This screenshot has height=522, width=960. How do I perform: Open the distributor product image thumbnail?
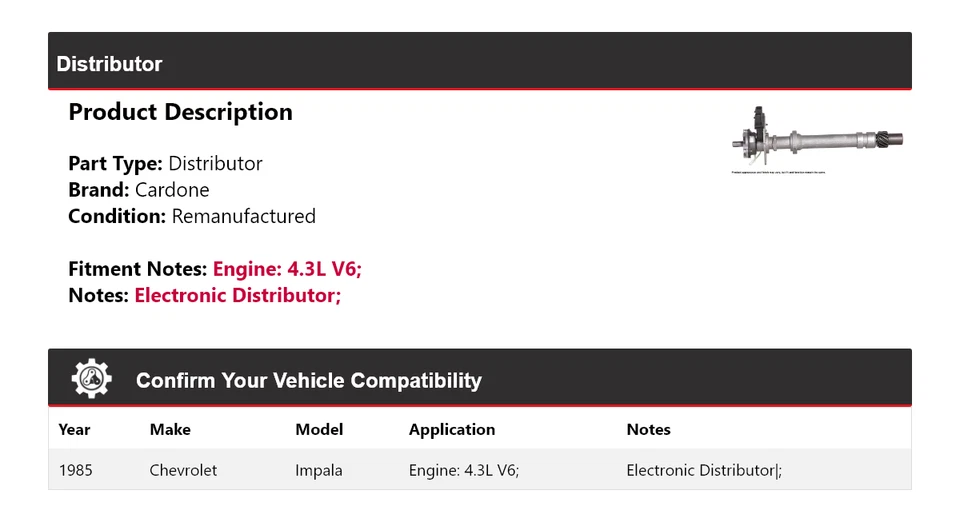click(x=817, y=140)
